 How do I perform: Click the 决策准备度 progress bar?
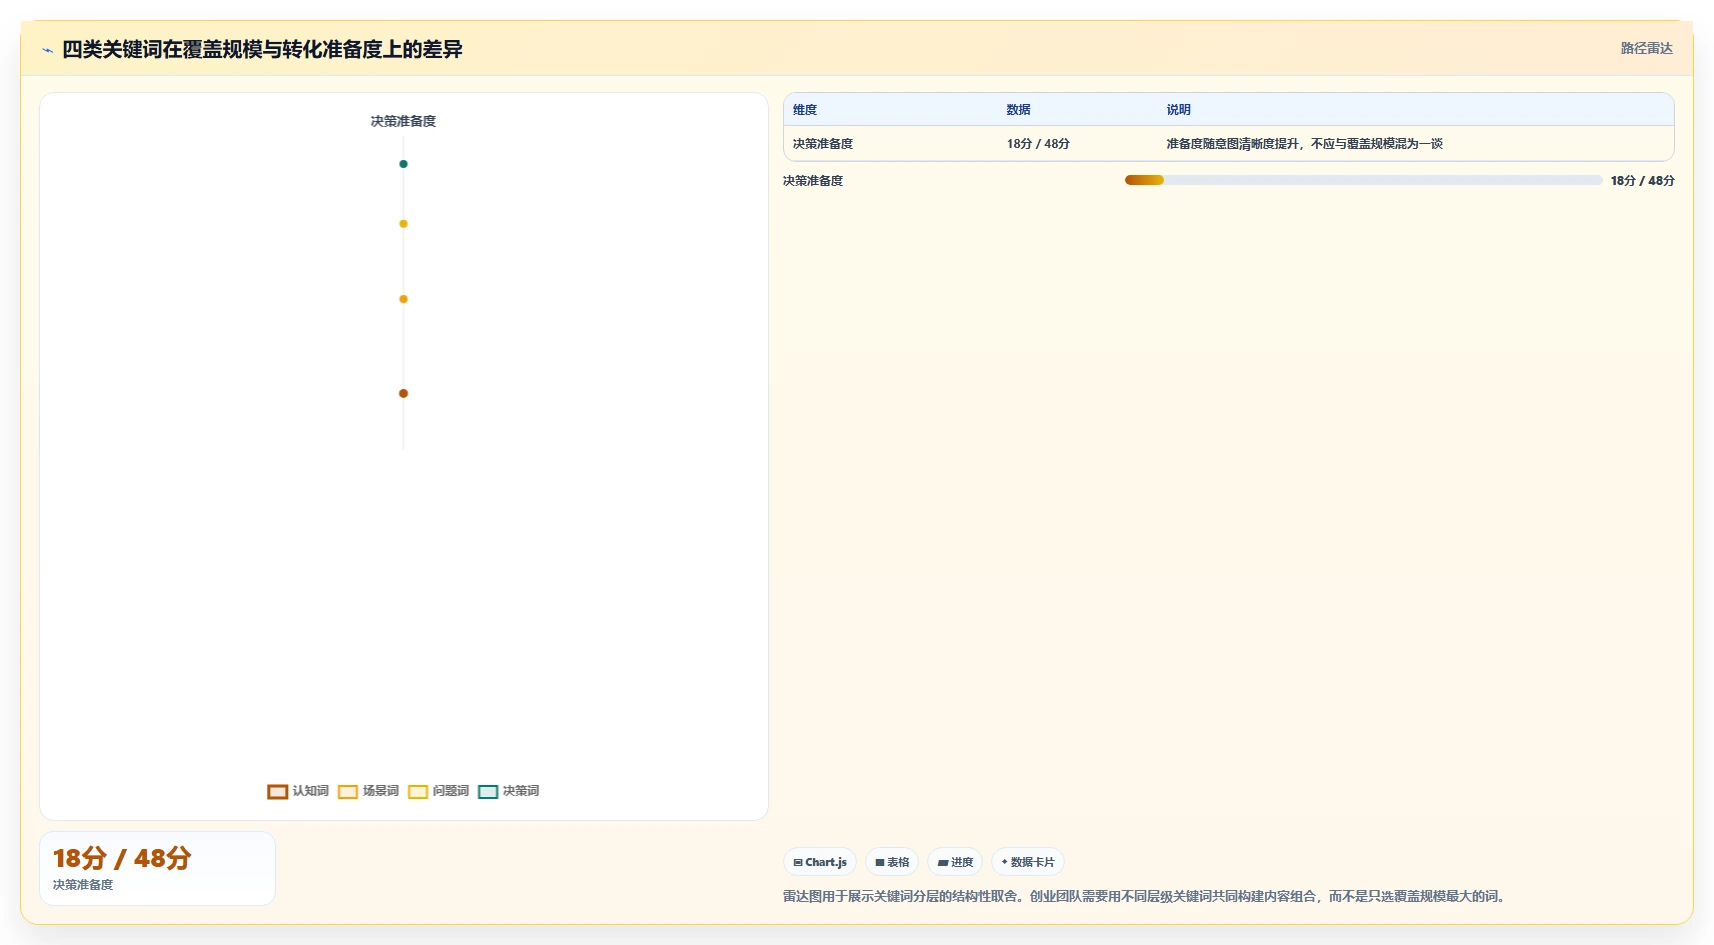coord(1363,180)
